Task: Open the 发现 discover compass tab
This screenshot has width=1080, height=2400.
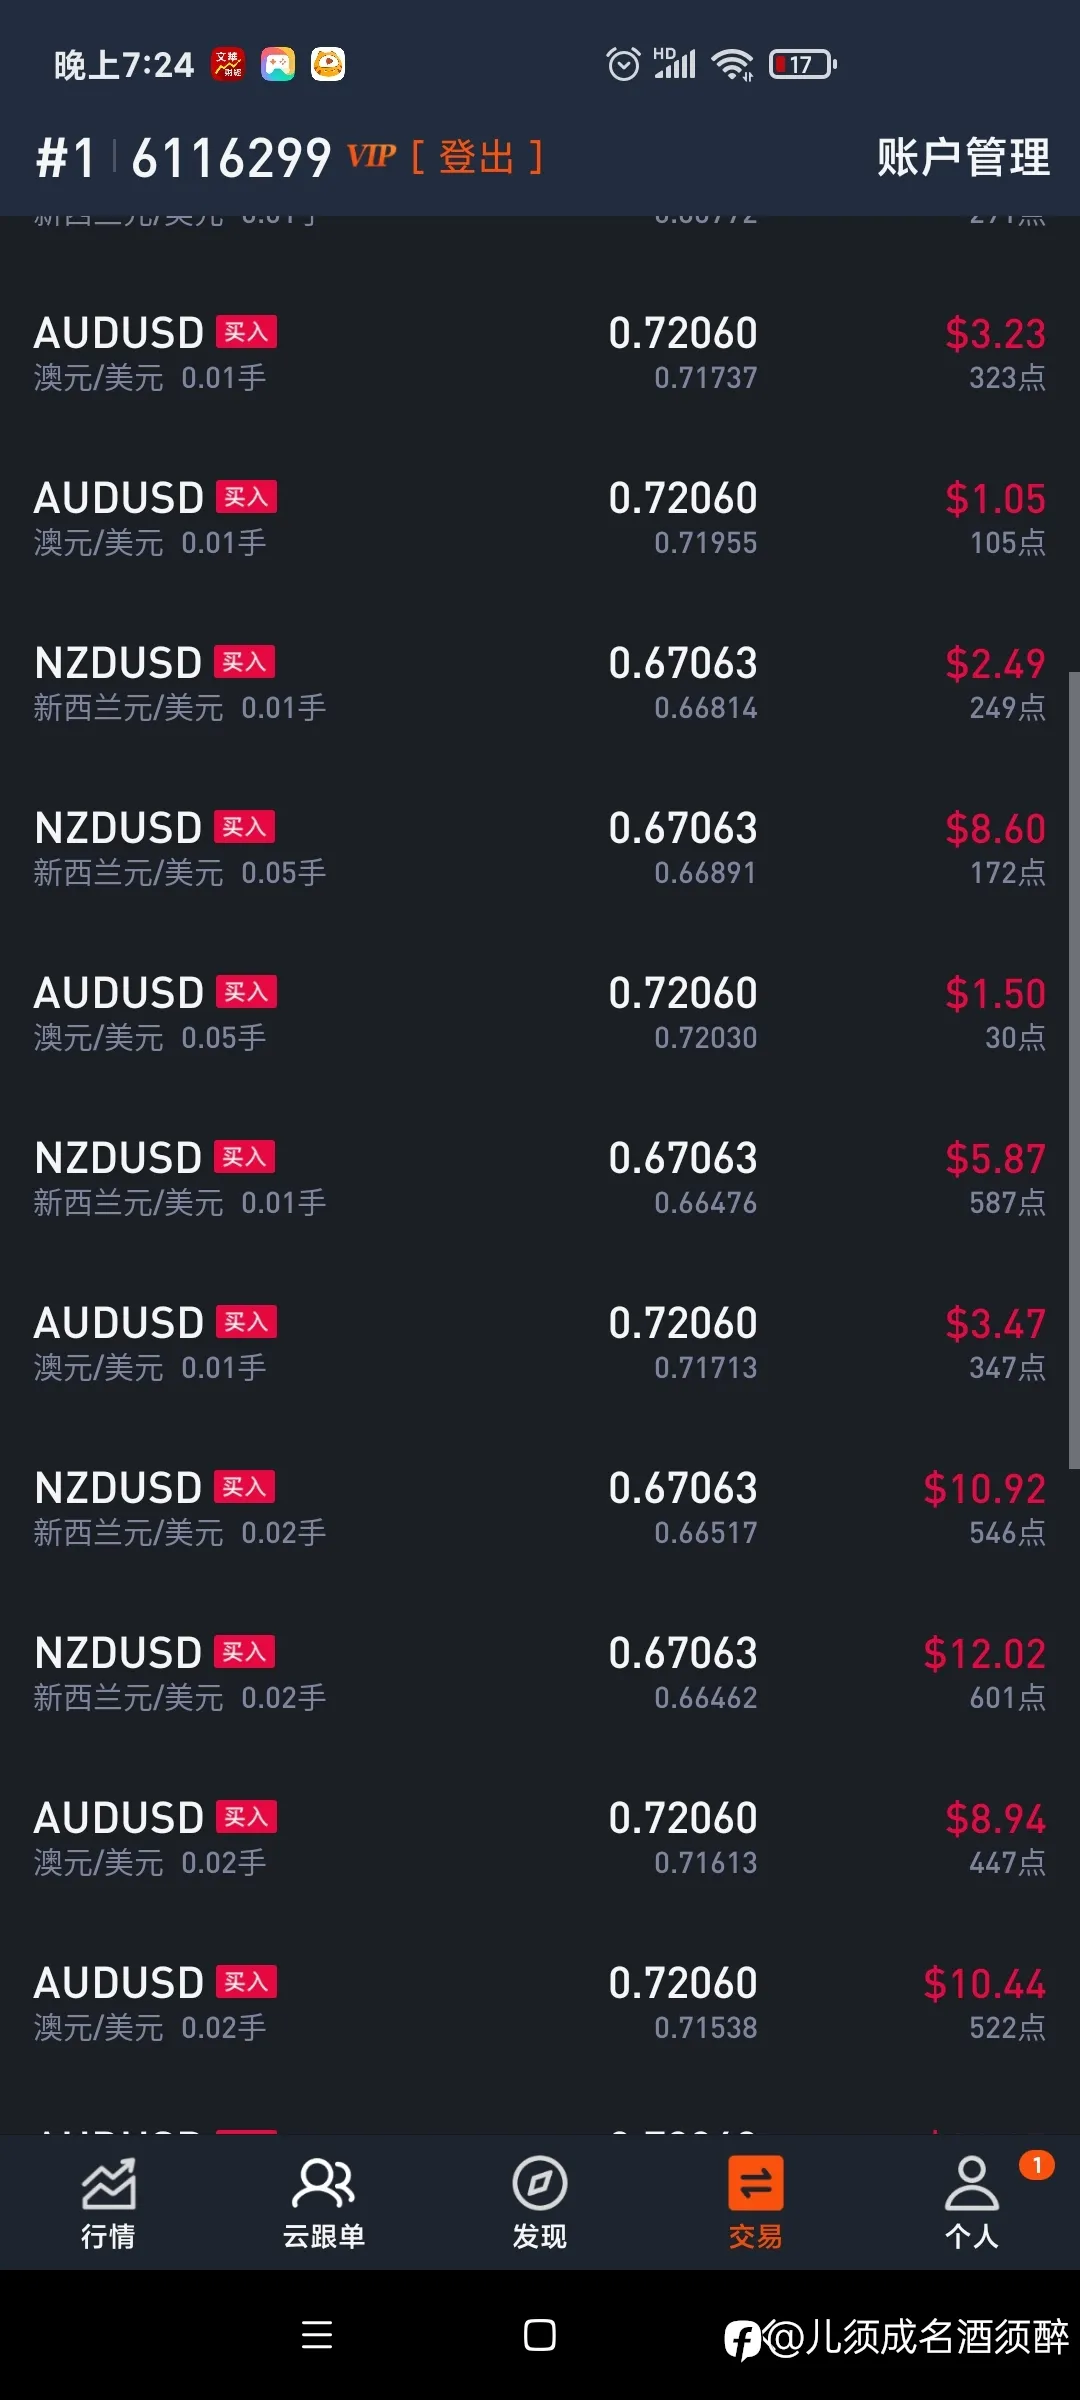Action: [540, 2203]
